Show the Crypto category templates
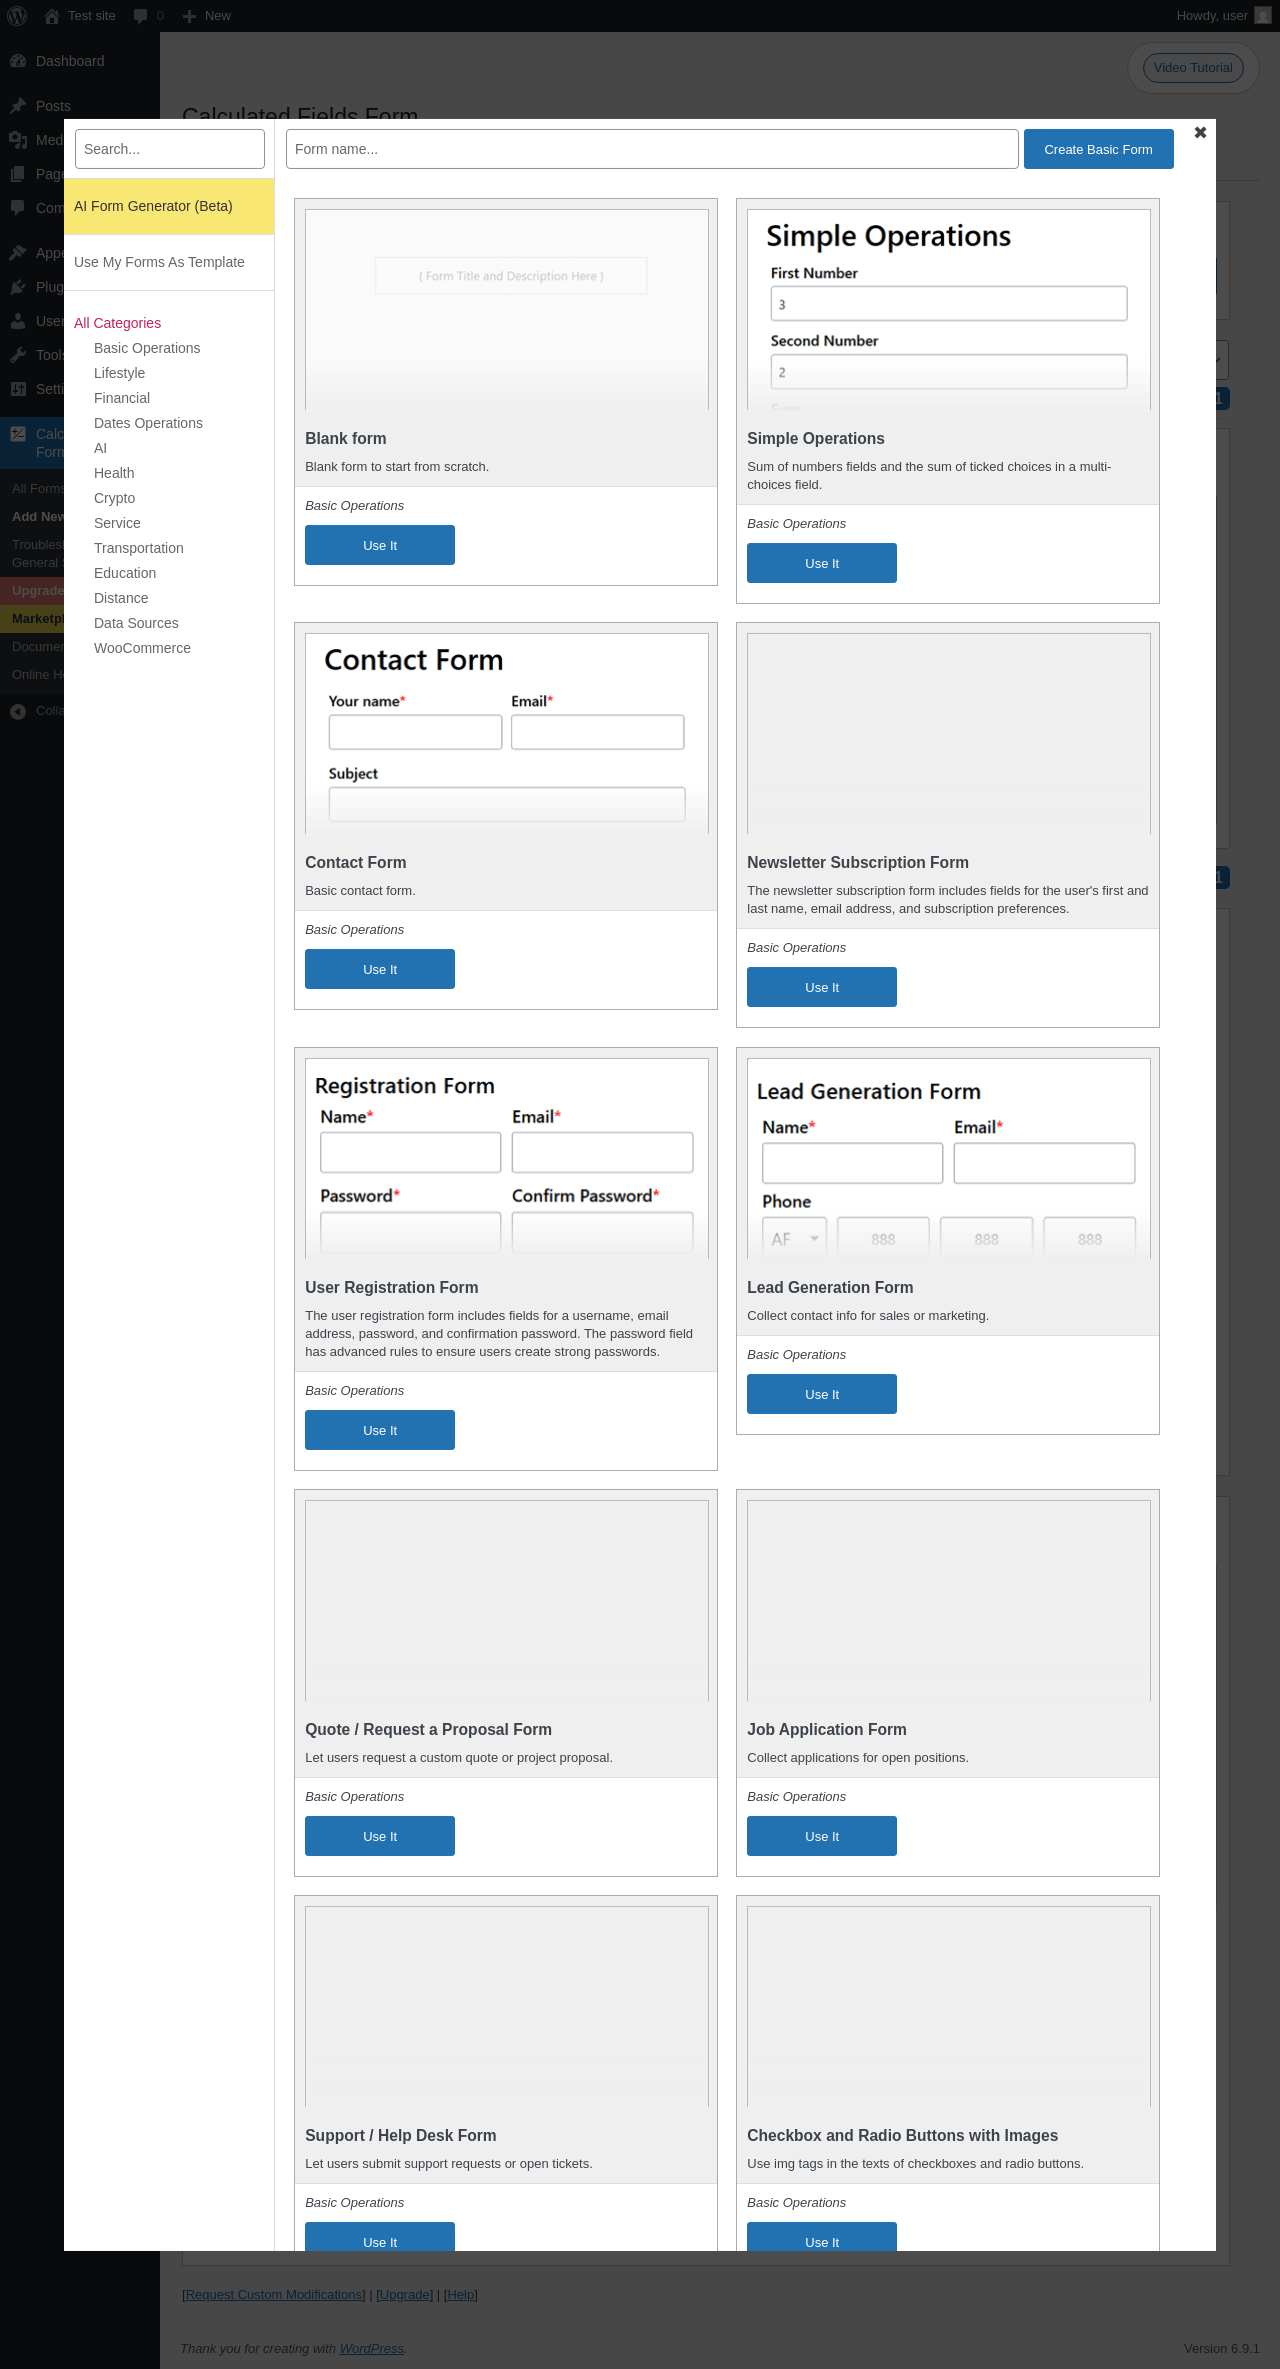Screen dimensions: 1280x2369 coord(114,498)
